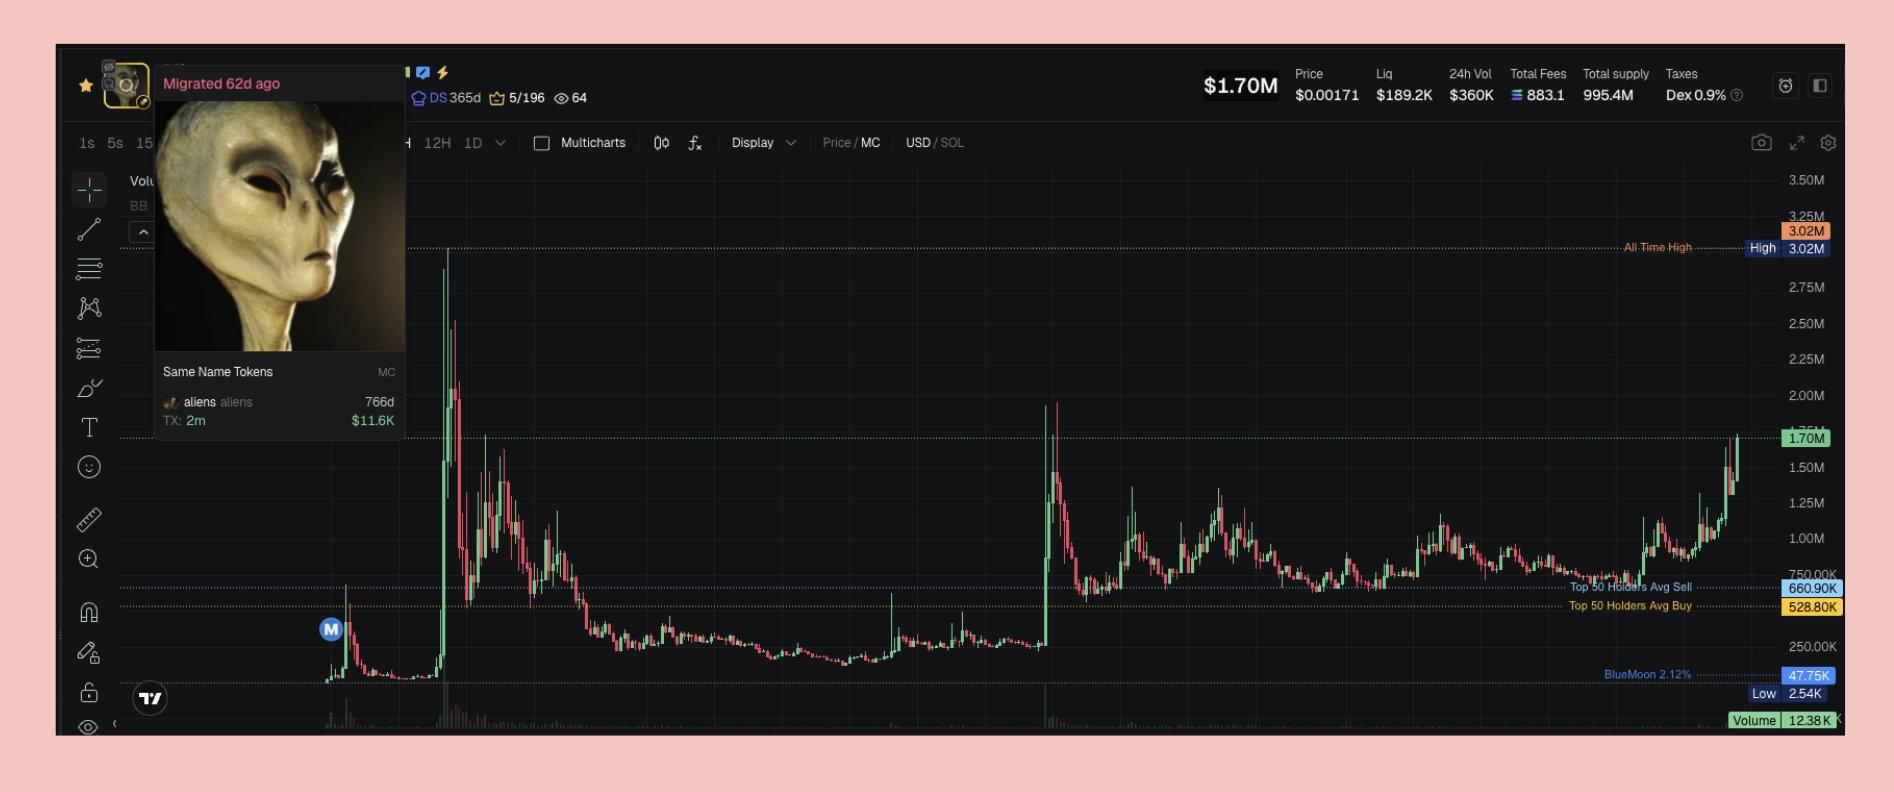Click the Top 50 Holders Avg Sell label
The height and width of the screenshot is (792, 1894).
[1630, 587]
